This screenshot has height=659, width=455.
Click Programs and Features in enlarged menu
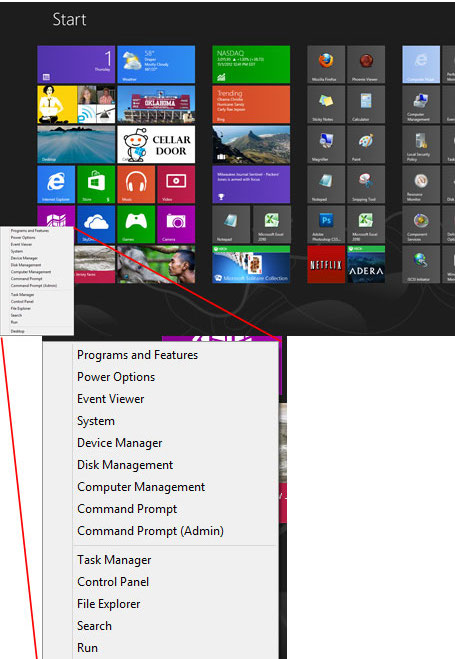(137, 355)
